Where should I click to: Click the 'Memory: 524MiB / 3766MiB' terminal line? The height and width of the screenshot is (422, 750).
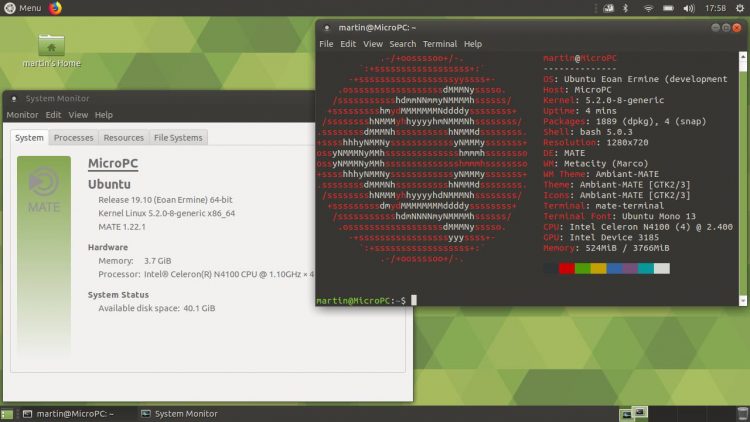[606, 248]
